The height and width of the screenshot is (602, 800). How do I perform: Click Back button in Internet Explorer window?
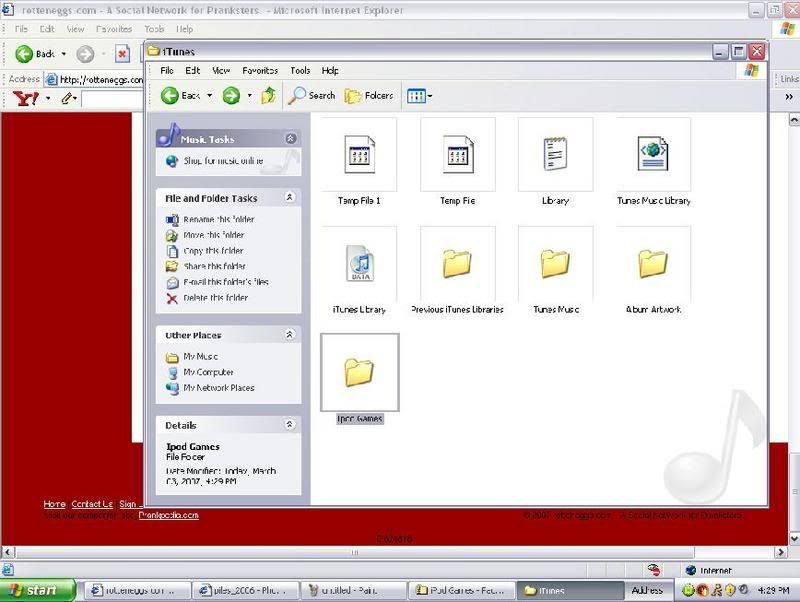pos(34,54)
